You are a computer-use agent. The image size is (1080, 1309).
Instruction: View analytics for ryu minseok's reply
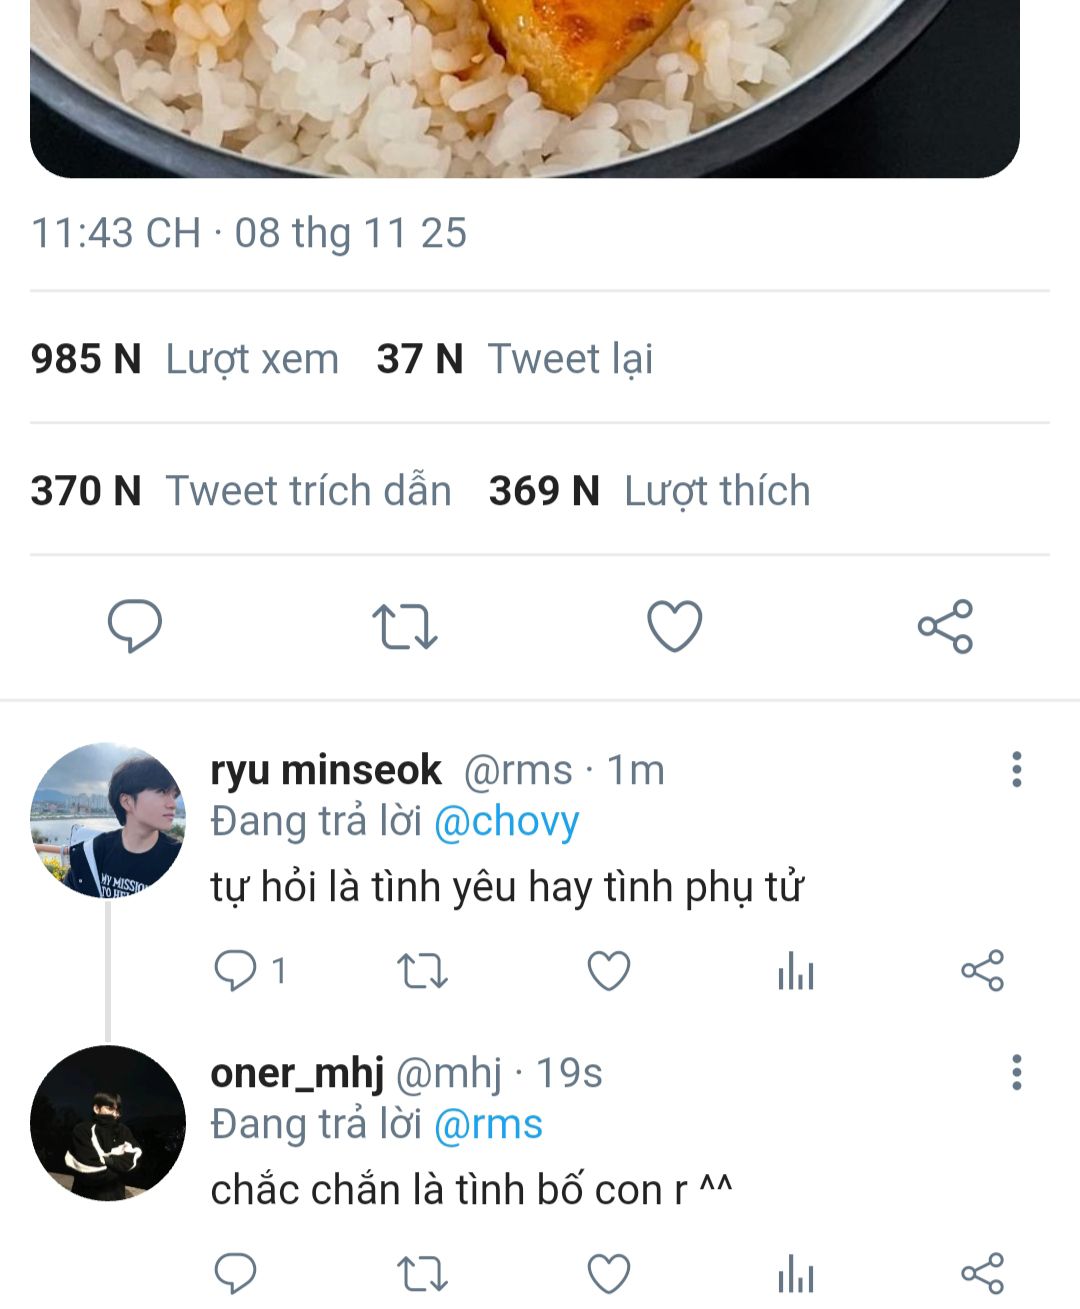[796, 971]
